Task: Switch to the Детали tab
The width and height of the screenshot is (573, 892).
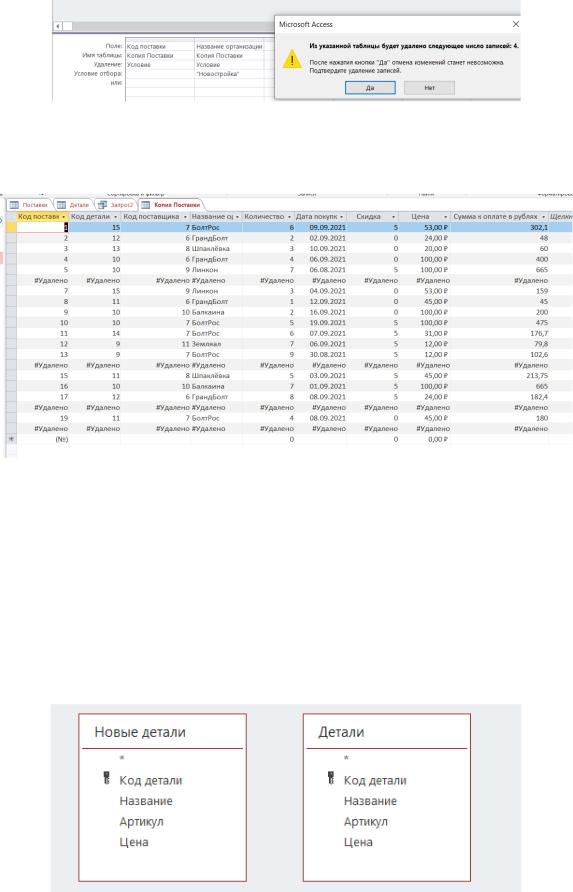Action: click(80, 205)
